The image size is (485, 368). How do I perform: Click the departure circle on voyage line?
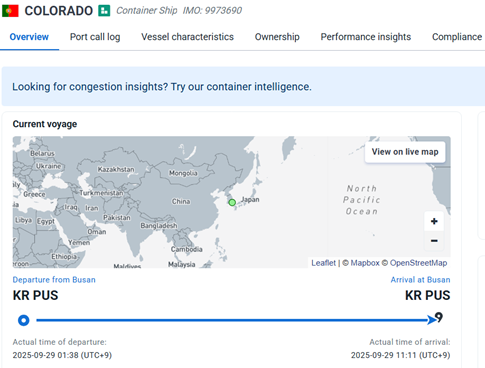tap(24, 320)
